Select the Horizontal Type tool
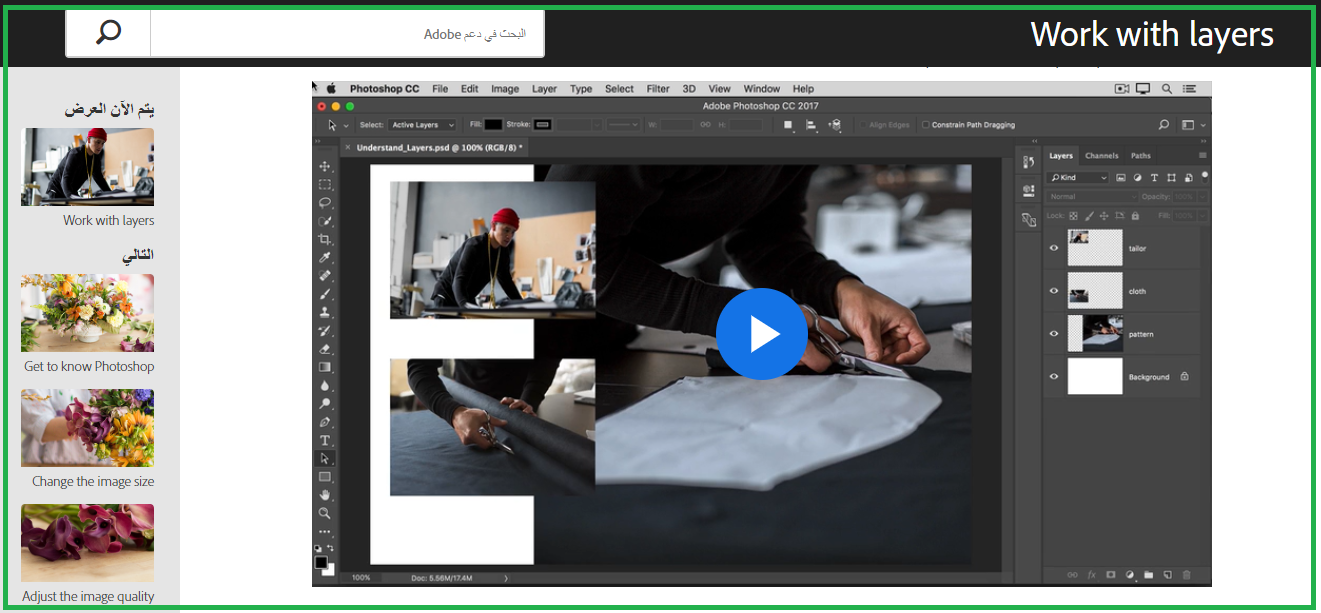 [x=324, y=440]
